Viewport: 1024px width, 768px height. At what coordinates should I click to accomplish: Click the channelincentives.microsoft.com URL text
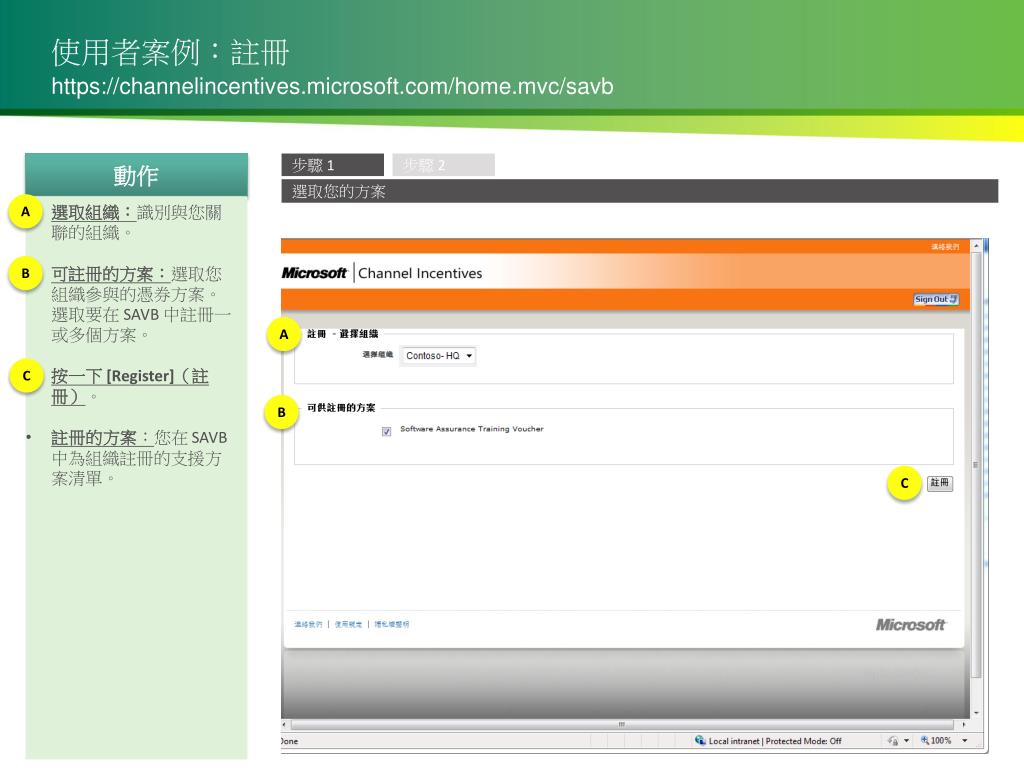pos(332,86)
